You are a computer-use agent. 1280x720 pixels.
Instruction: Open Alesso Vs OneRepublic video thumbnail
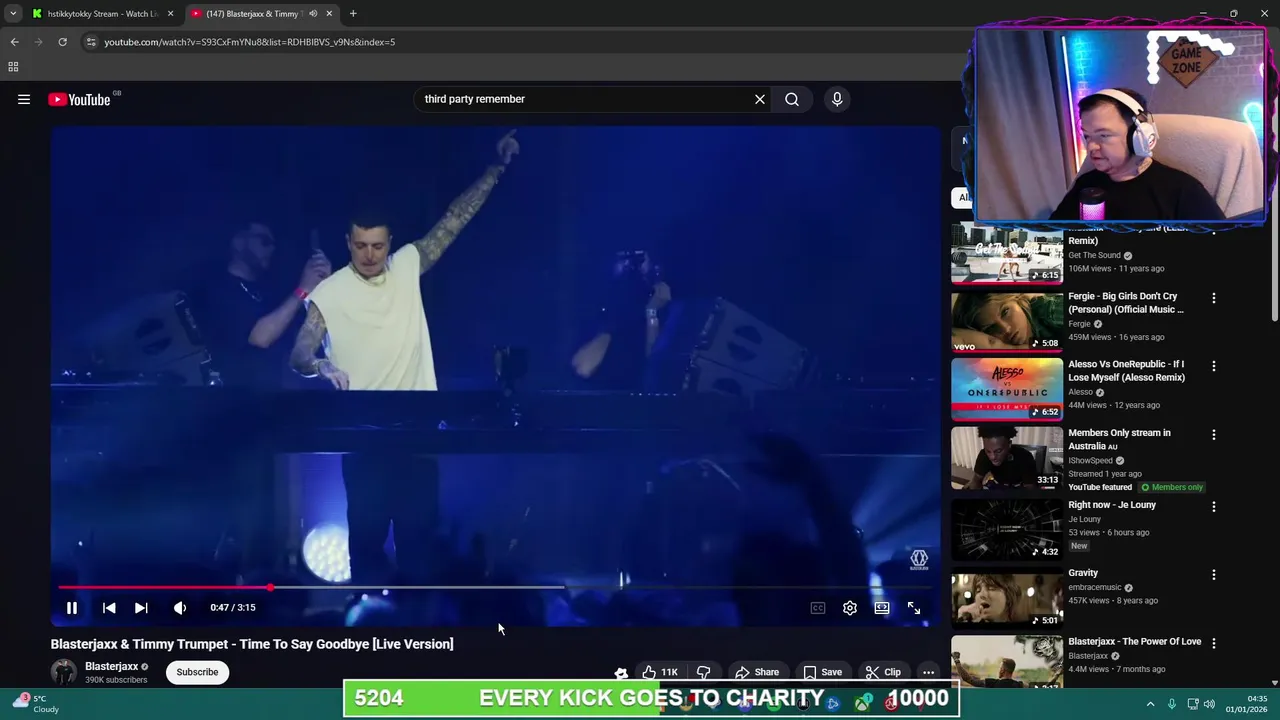coord(1007,389)
